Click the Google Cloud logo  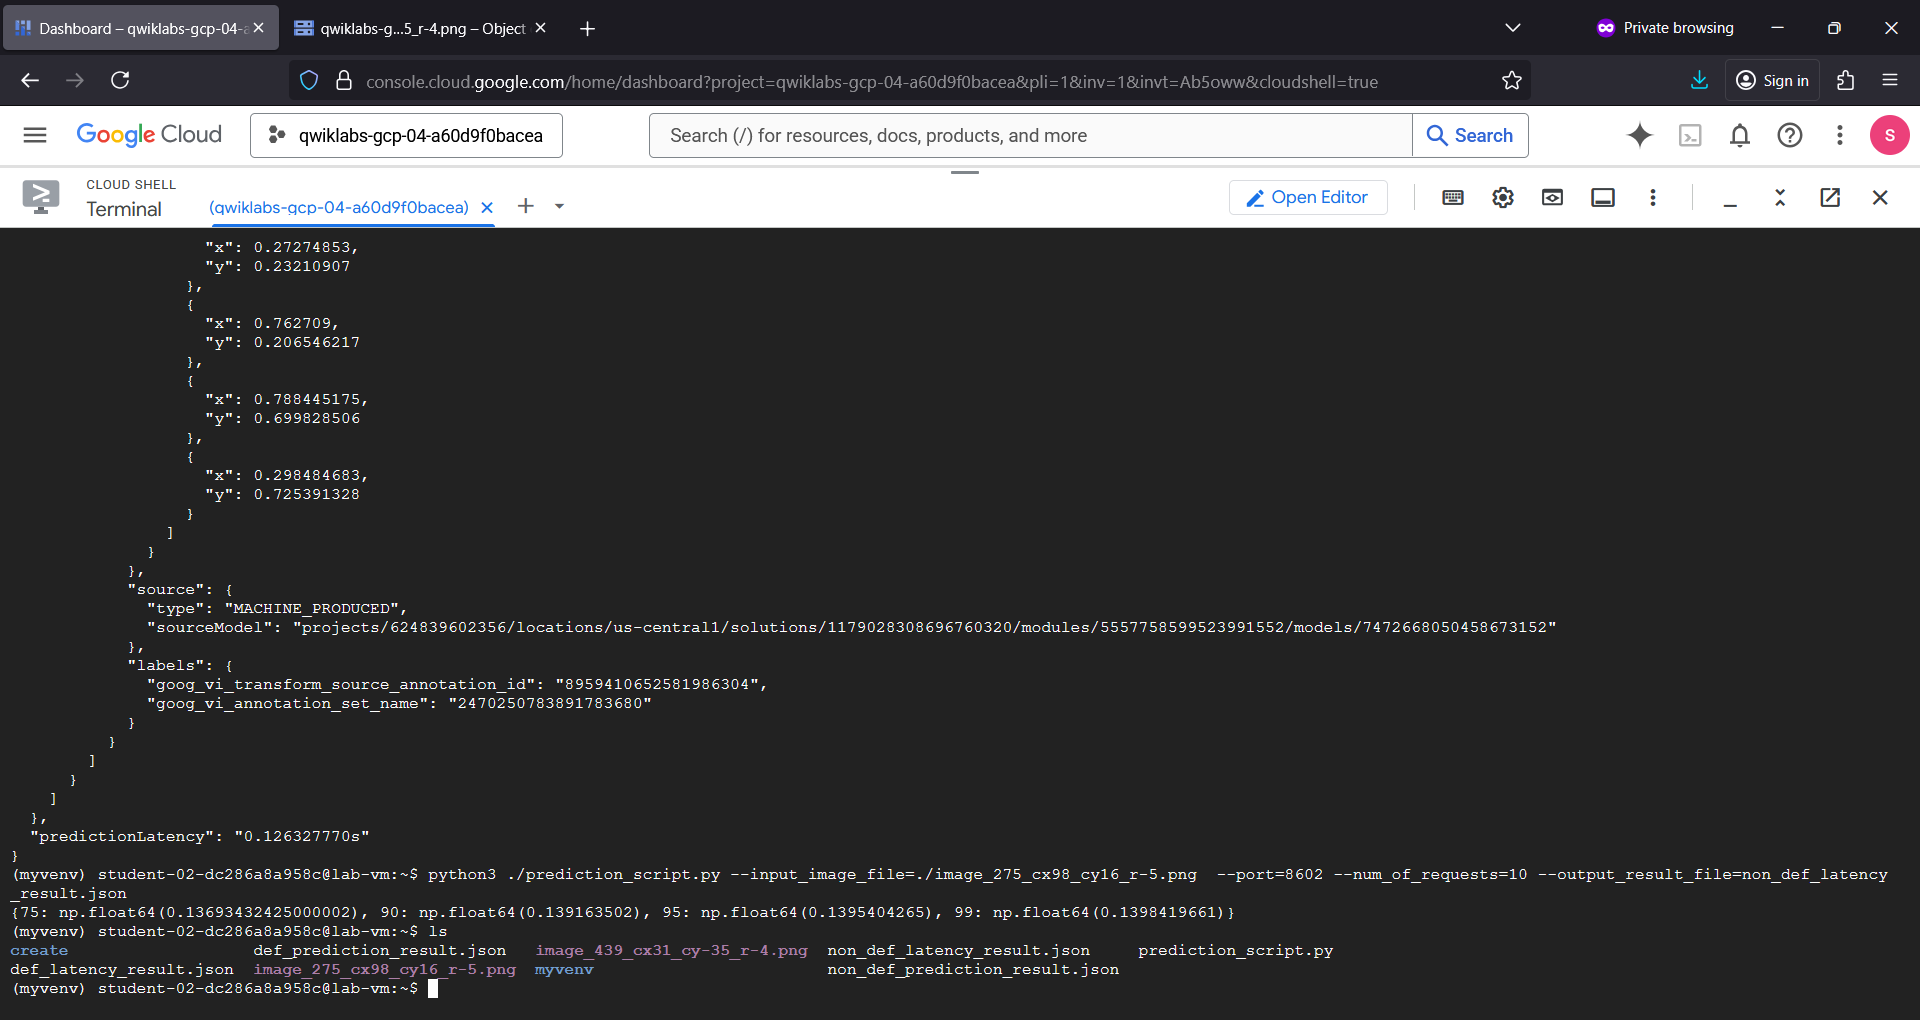click(x=149, y=135)
